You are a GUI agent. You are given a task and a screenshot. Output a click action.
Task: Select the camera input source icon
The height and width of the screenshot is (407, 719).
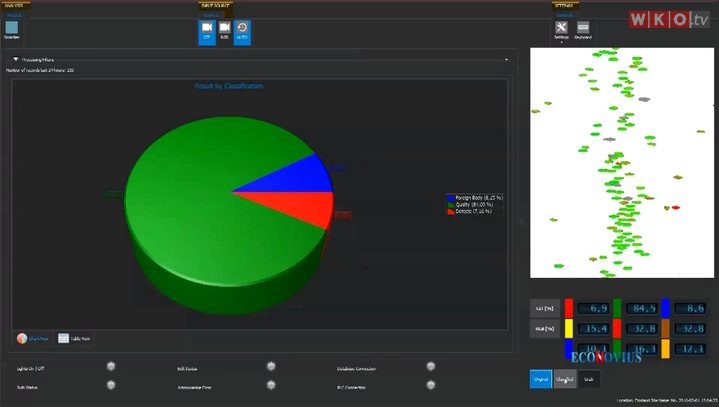(225, 31)
